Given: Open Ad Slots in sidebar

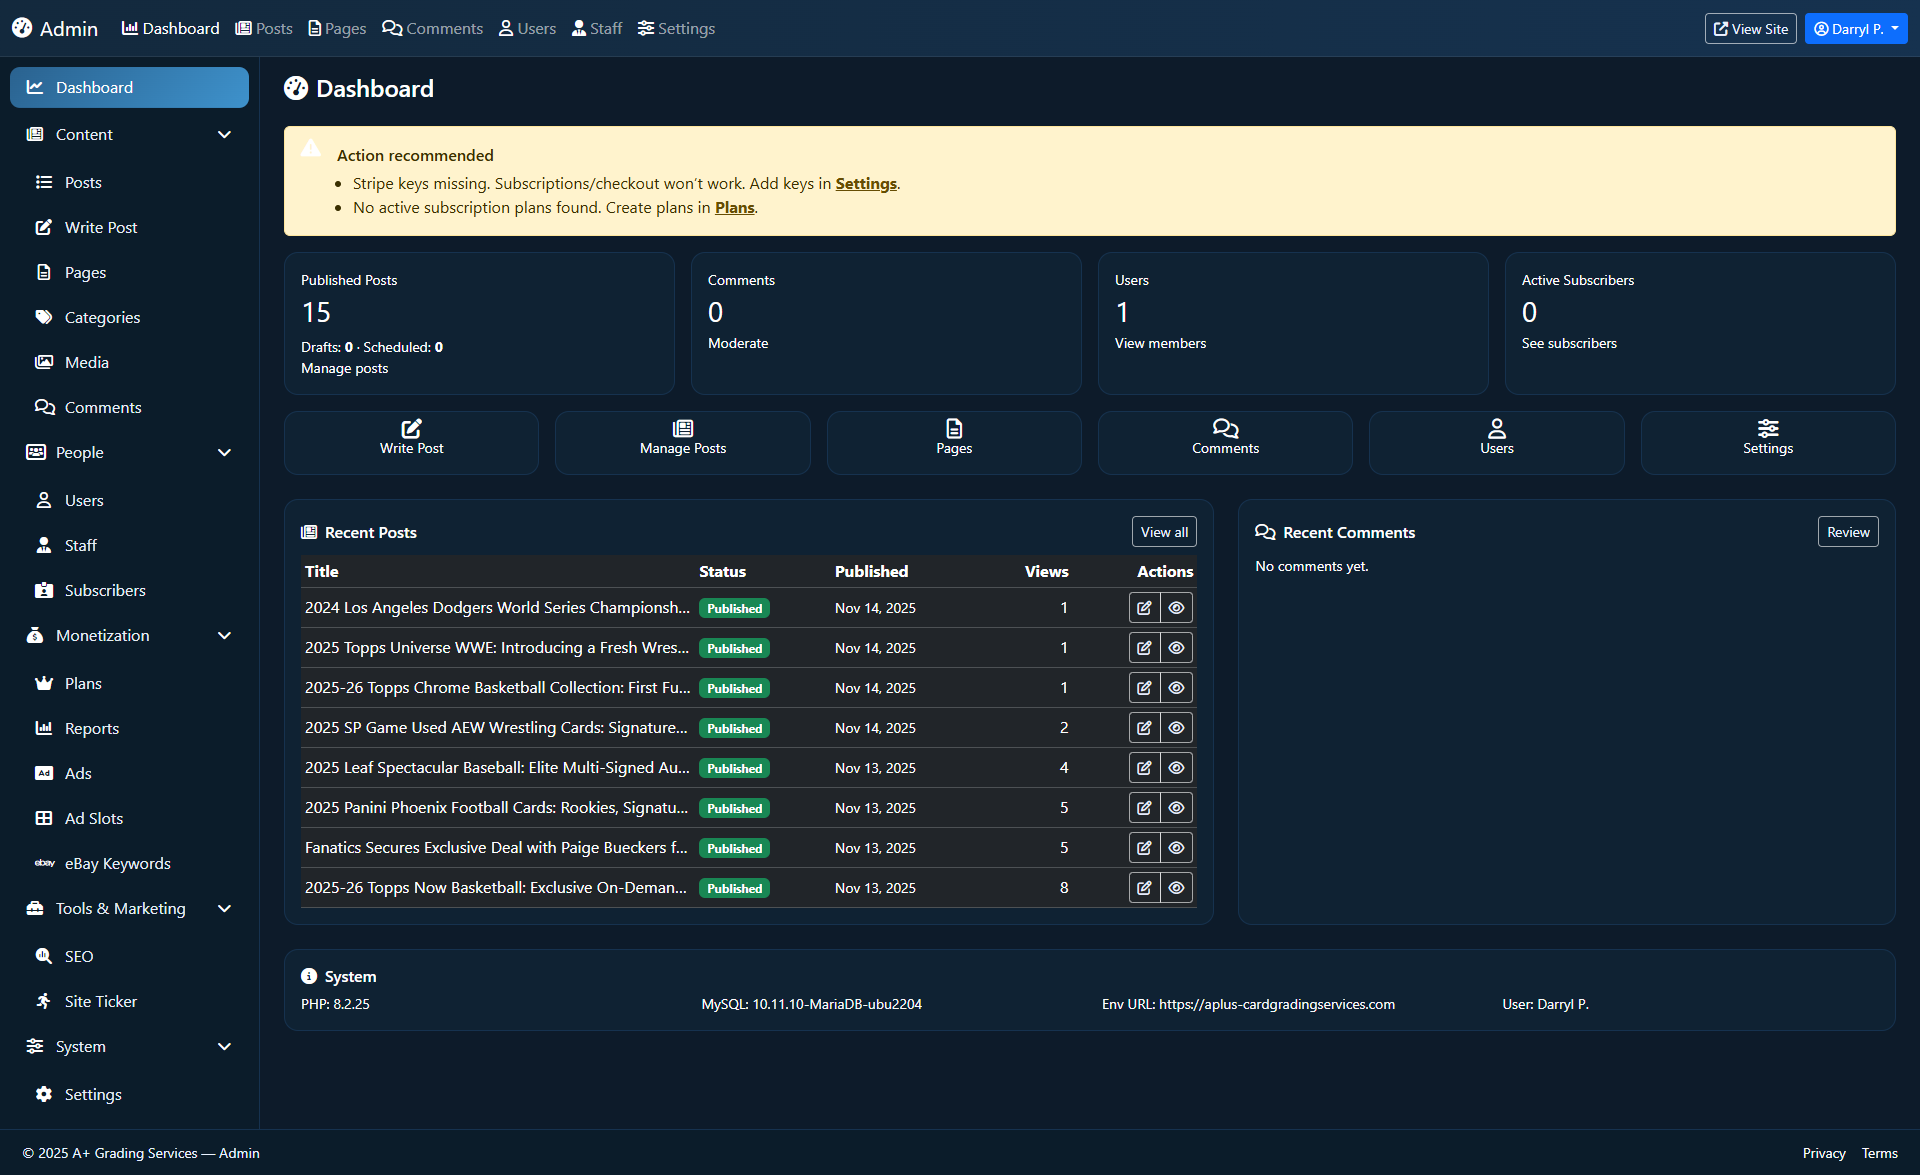Looking at the screenshot, I should click(94, 818).
